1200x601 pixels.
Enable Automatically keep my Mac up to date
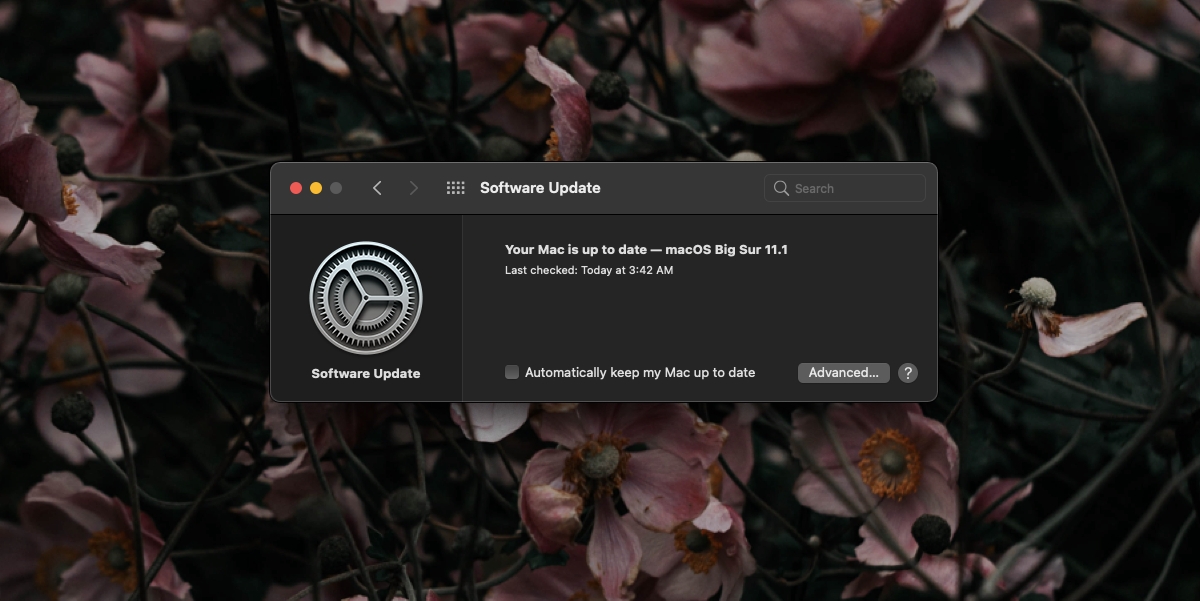[x=512, y=372]
